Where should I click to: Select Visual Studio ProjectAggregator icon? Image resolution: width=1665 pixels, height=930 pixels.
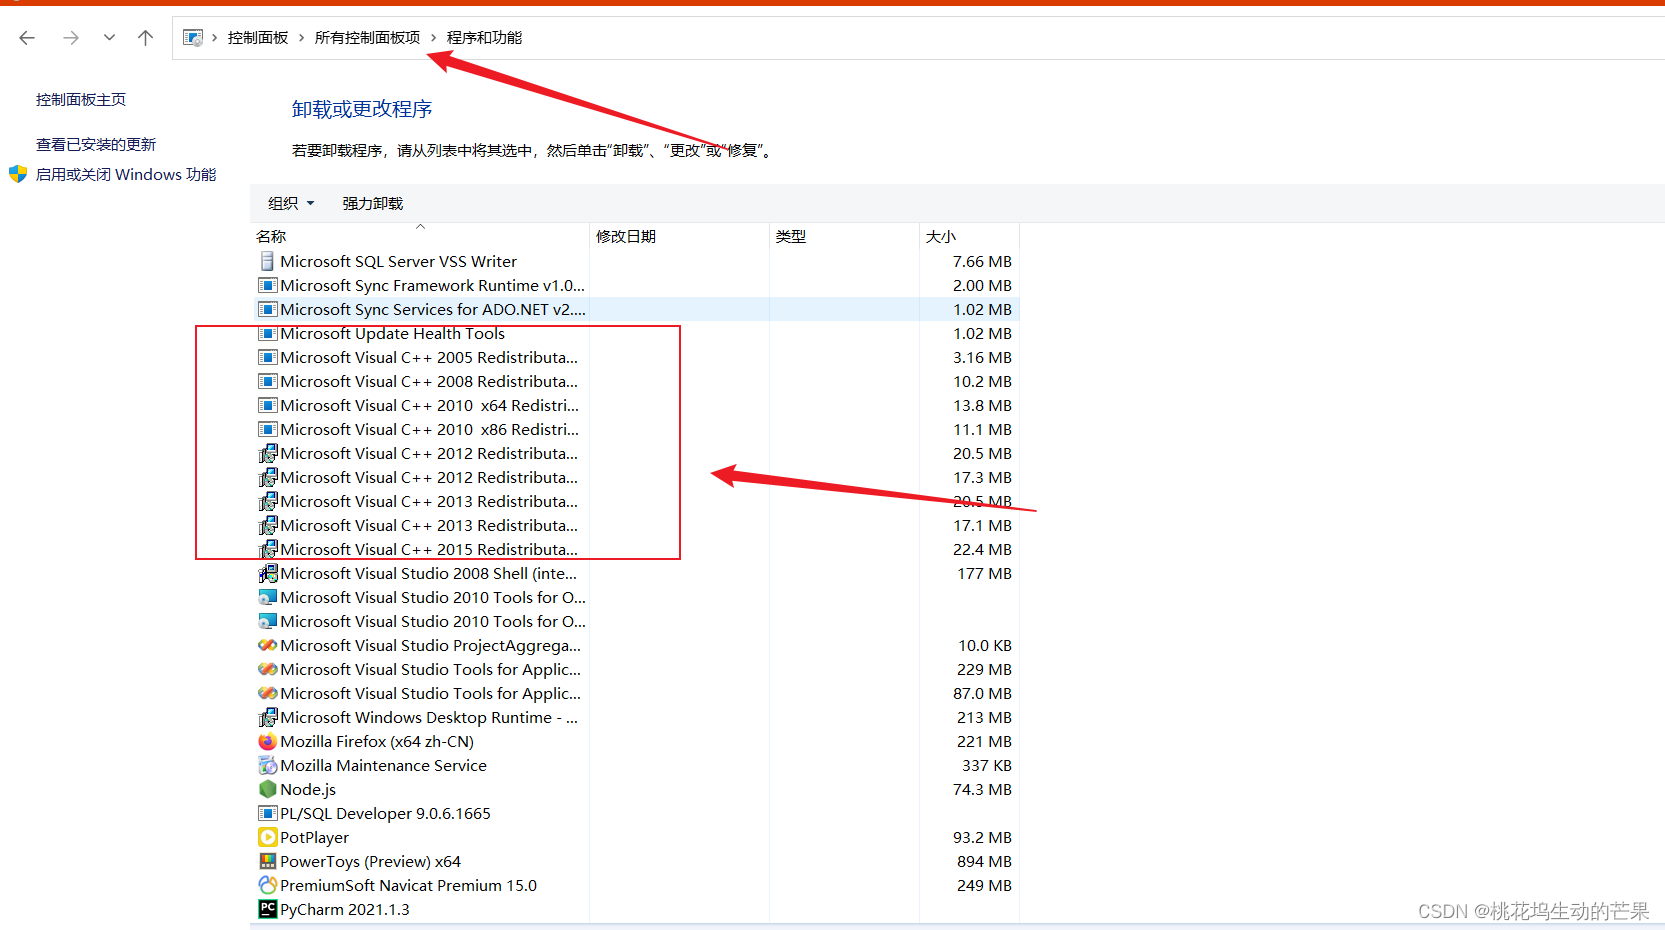(x=267, y=645)
